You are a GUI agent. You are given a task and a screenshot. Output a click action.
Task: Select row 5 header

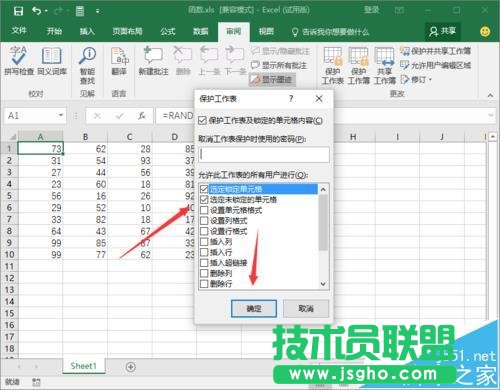pyautogui.click(x=9, y=196)
